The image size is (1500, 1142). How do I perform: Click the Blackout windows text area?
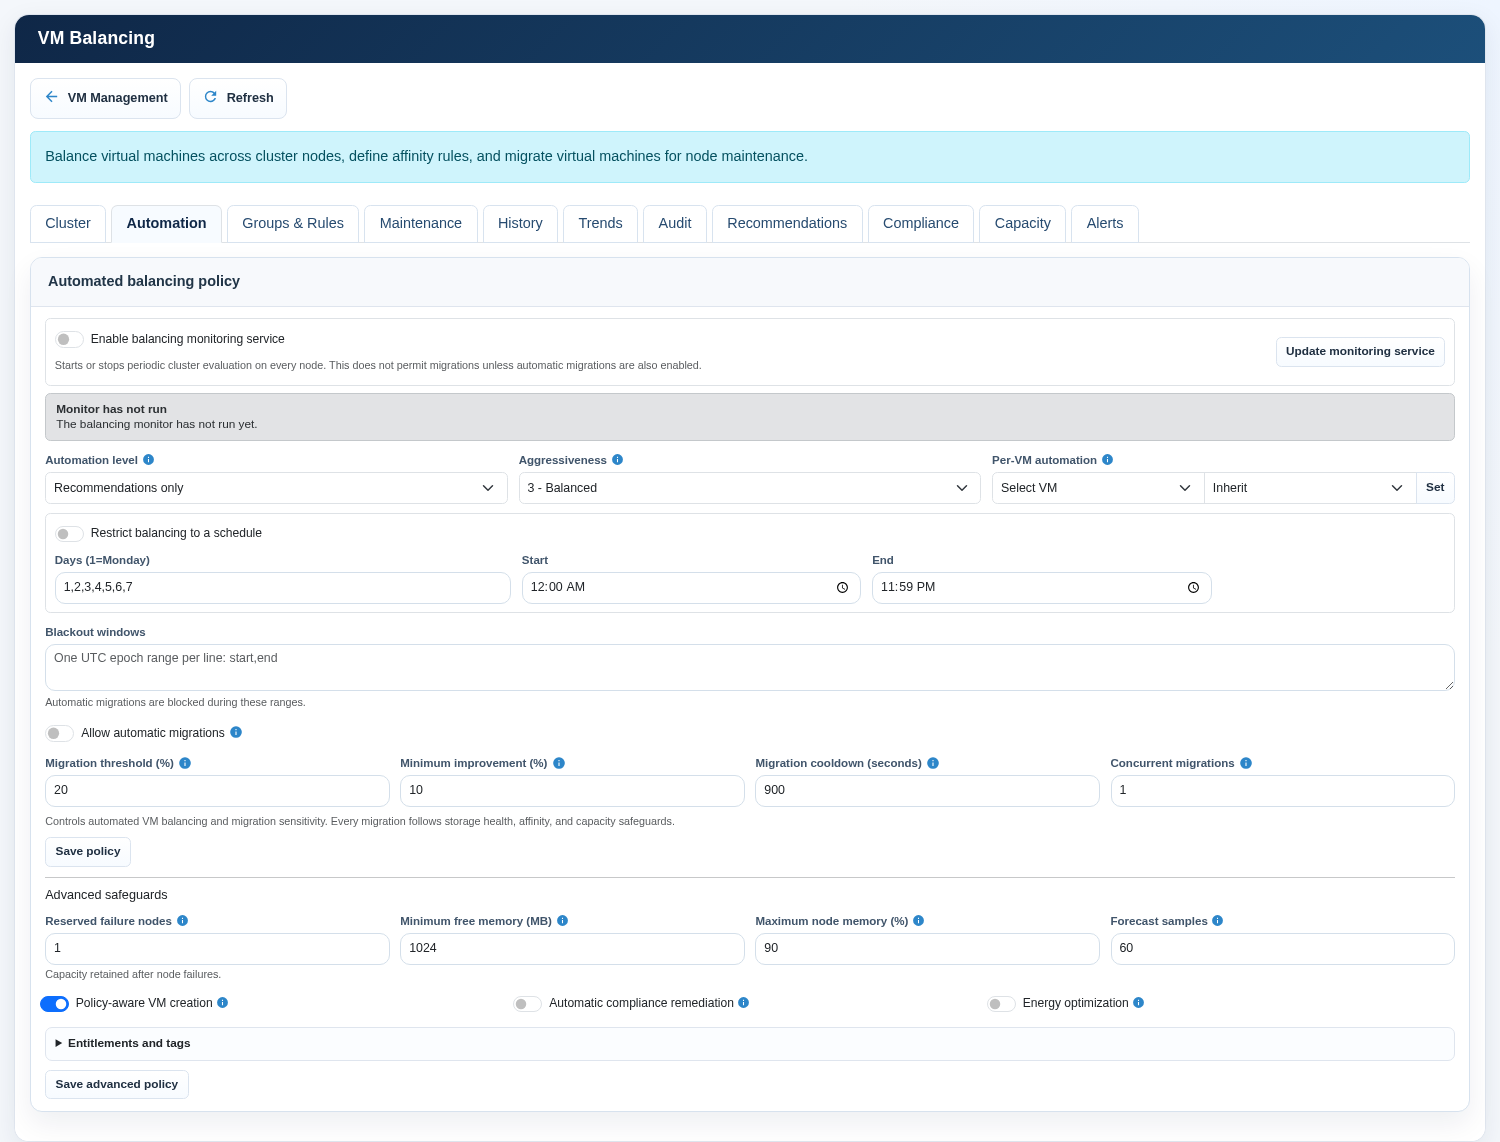pyautogui.click(x=750, y=667)
